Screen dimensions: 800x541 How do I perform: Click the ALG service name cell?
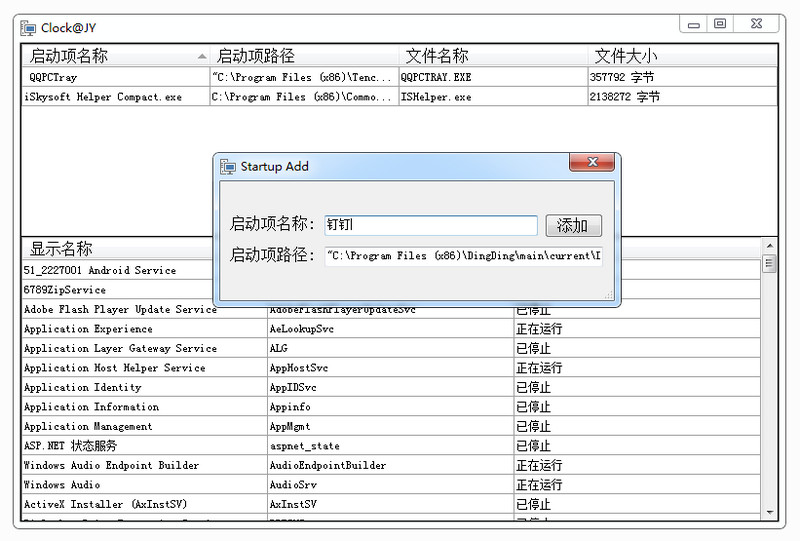[390, 348]
